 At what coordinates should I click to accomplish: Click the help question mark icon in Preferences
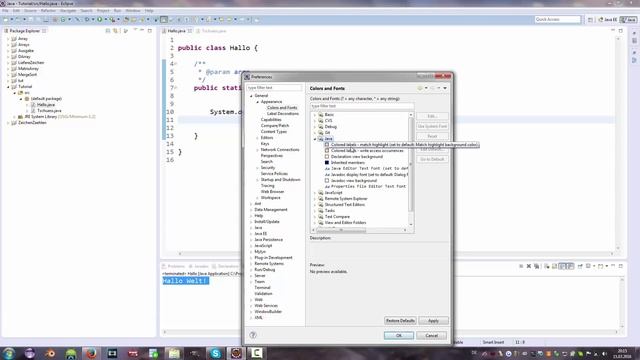253,335
